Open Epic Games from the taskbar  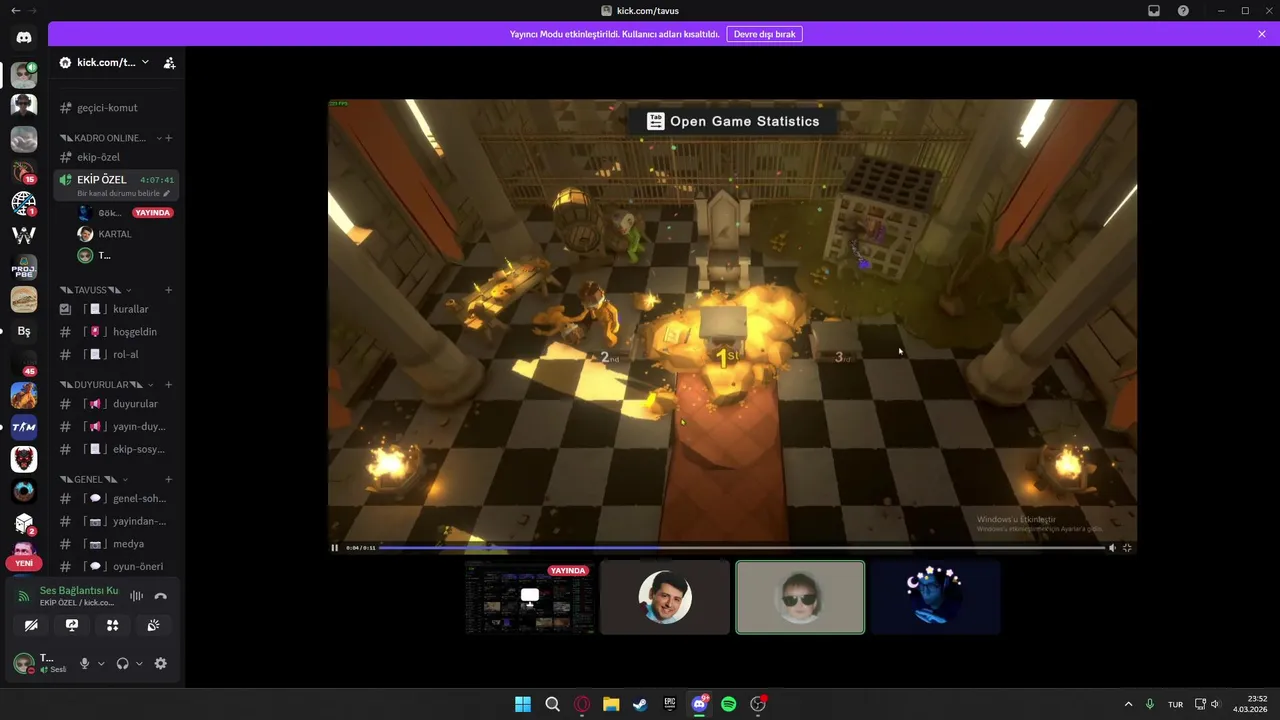[x=670, y=704]
